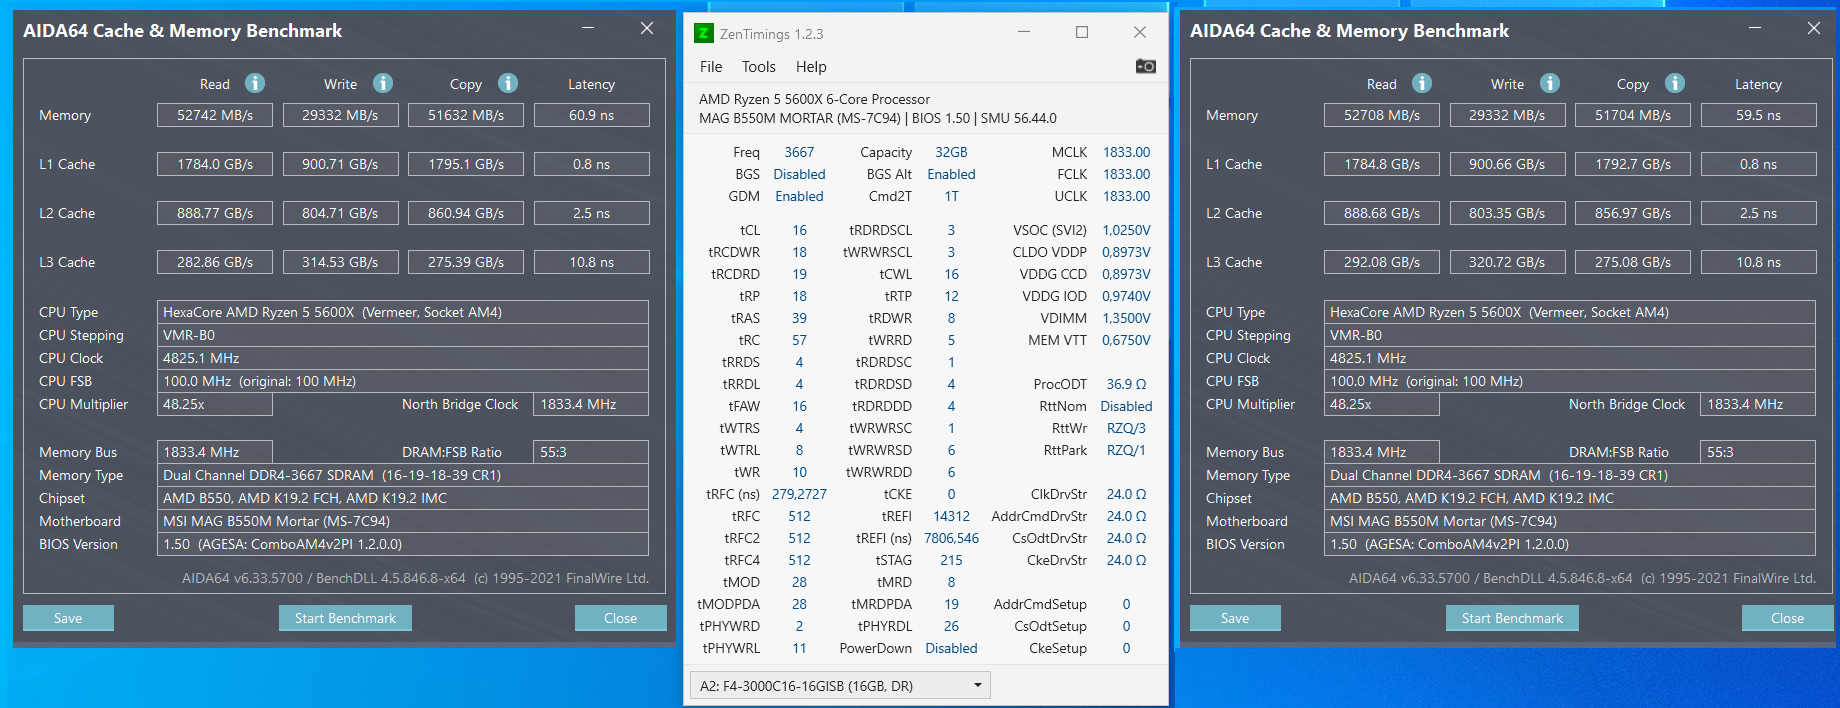This screenshot has width=1840, height=708.
Task: Click BIOS Version field in right AIDA64 window
Action: [1570, 544]
